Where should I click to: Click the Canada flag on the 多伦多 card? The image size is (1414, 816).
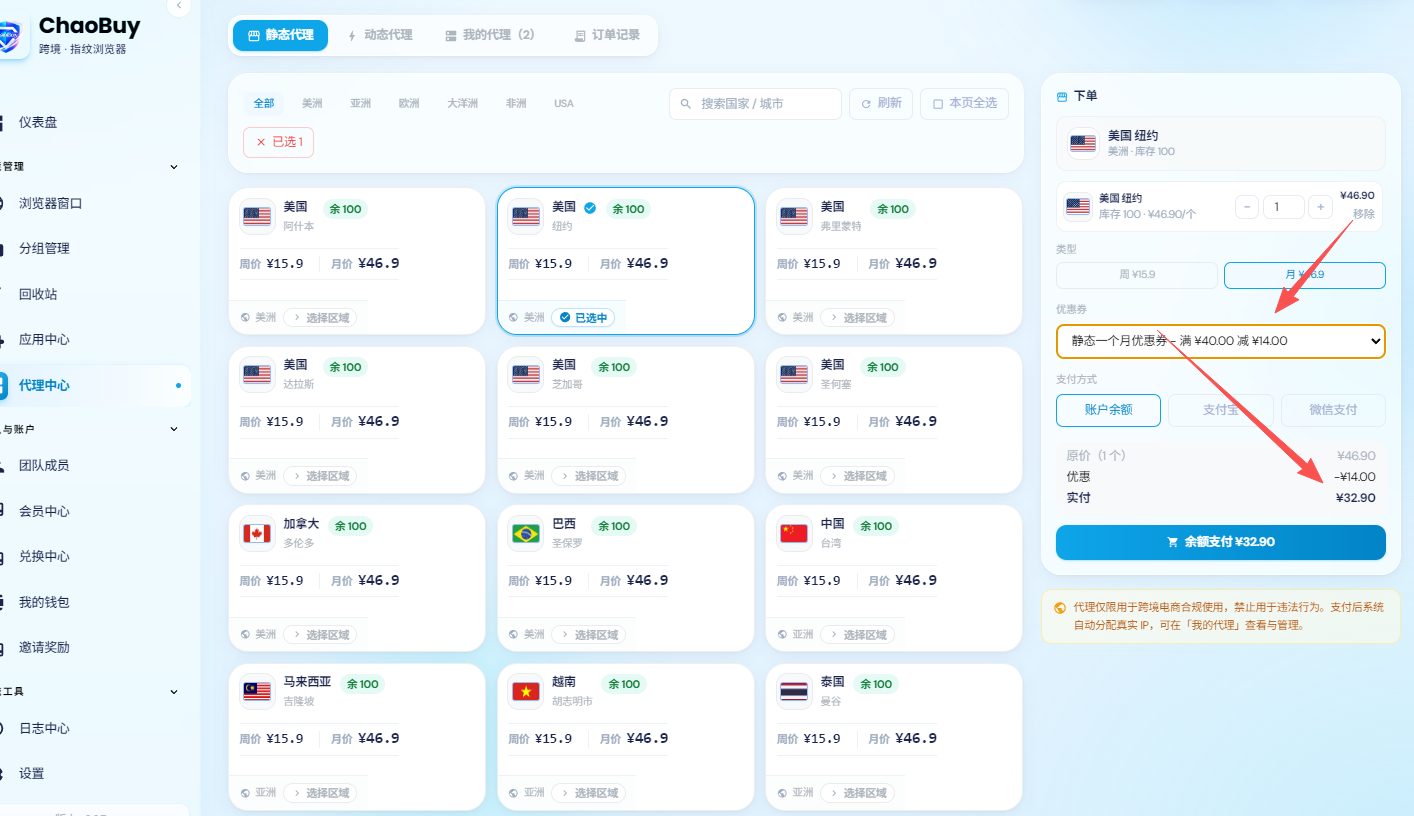pyautogui.click(x=257, y=533)
